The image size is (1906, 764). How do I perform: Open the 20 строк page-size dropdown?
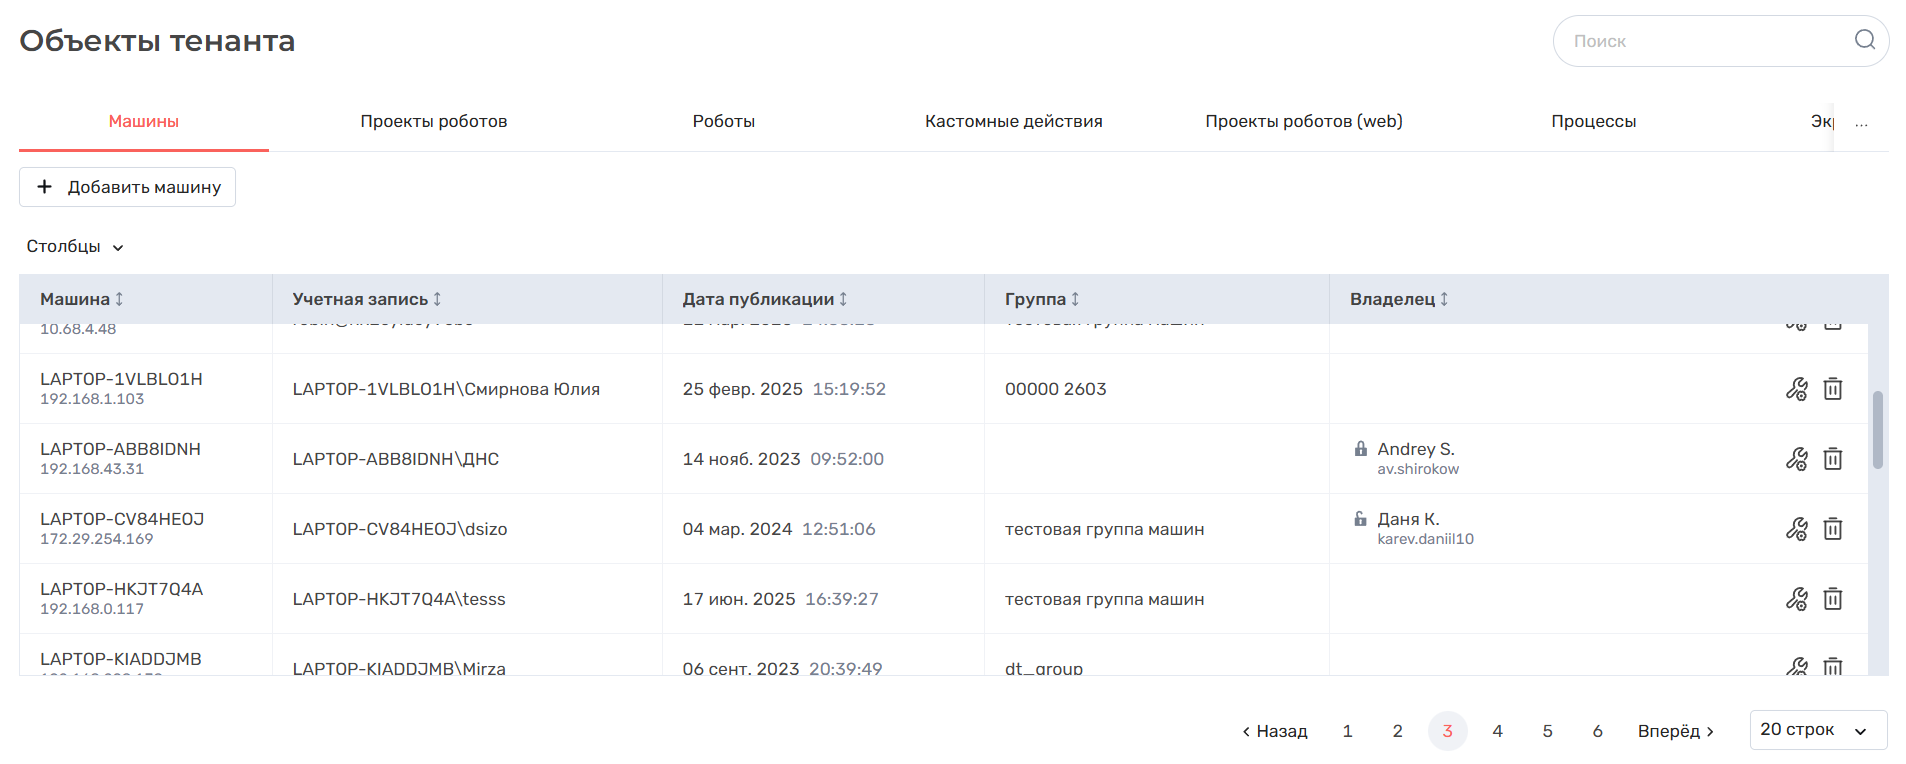1817,730
